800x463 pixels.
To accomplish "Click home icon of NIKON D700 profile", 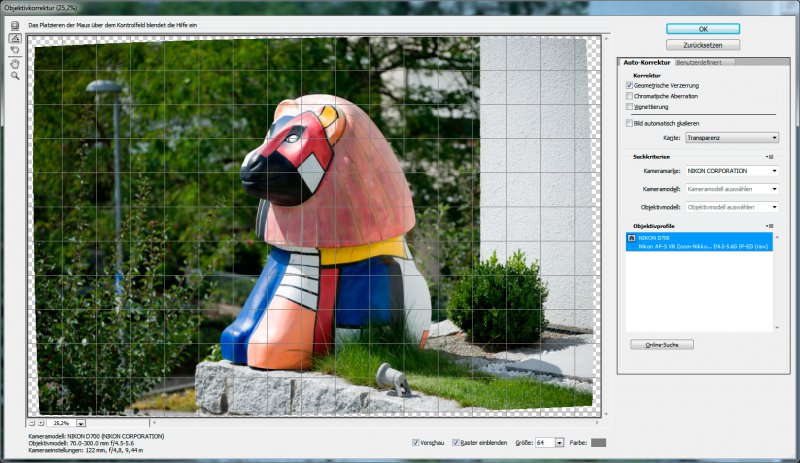I will coord(632,238).
